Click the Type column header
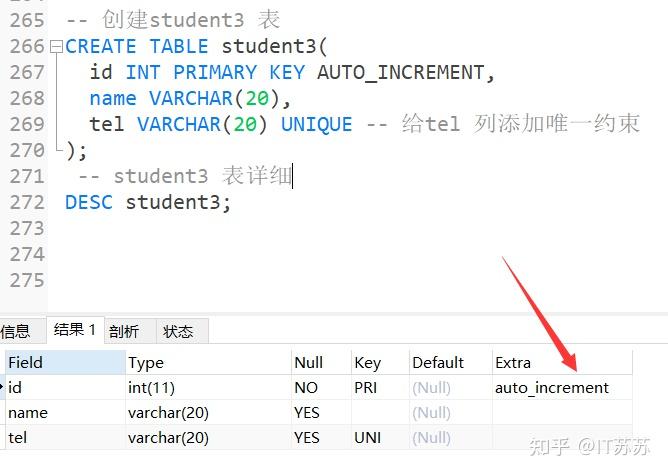668x475 pixels. click(x=208, y=363)
